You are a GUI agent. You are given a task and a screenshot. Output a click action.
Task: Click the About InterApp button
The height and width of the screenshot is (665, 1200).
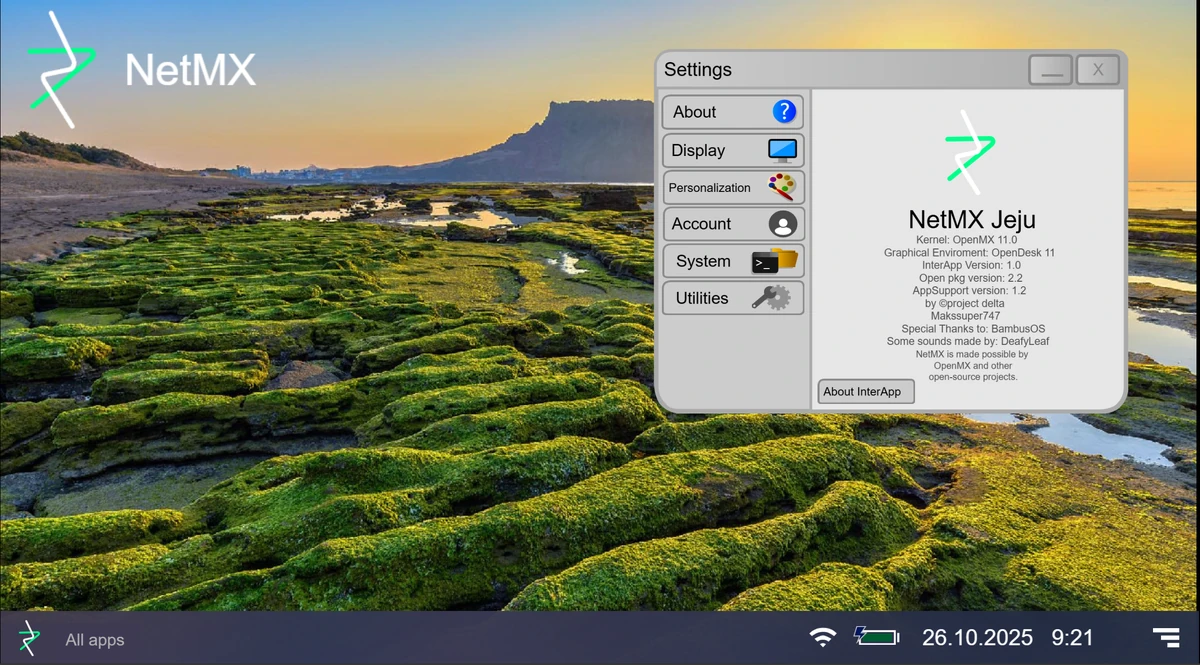coord(865,391)
